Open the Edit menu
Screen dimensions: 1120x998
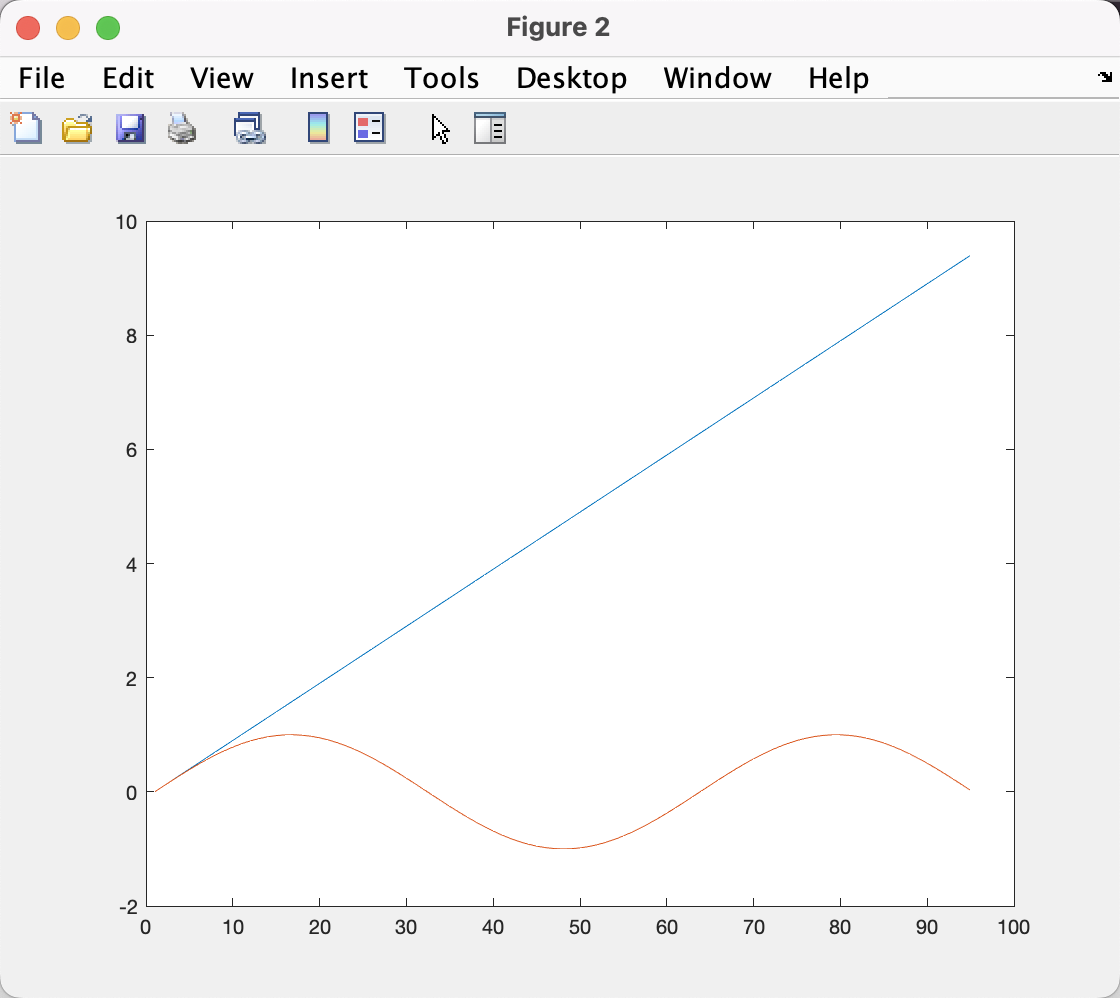point(128,78)
